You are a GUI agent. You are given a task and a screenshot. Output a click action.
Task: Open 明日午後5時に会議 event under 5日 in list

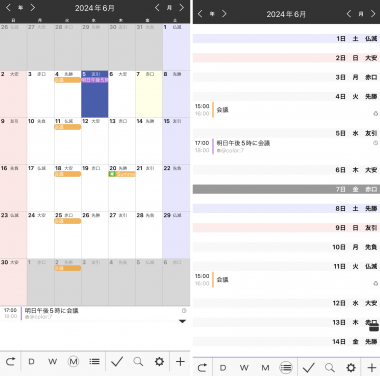pos(286,147)
